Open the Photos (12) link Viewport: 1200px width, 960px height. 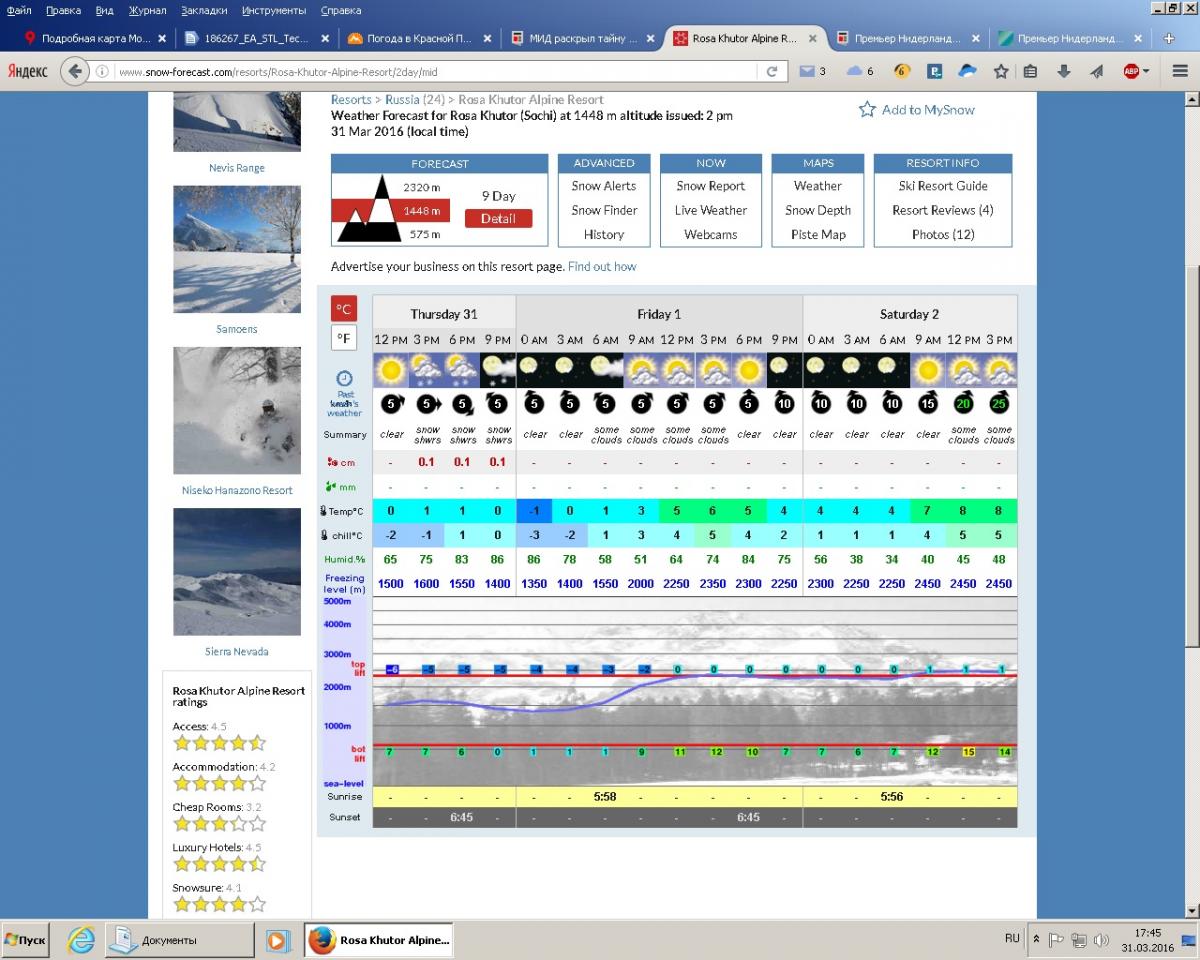click(x=943, y=235)
